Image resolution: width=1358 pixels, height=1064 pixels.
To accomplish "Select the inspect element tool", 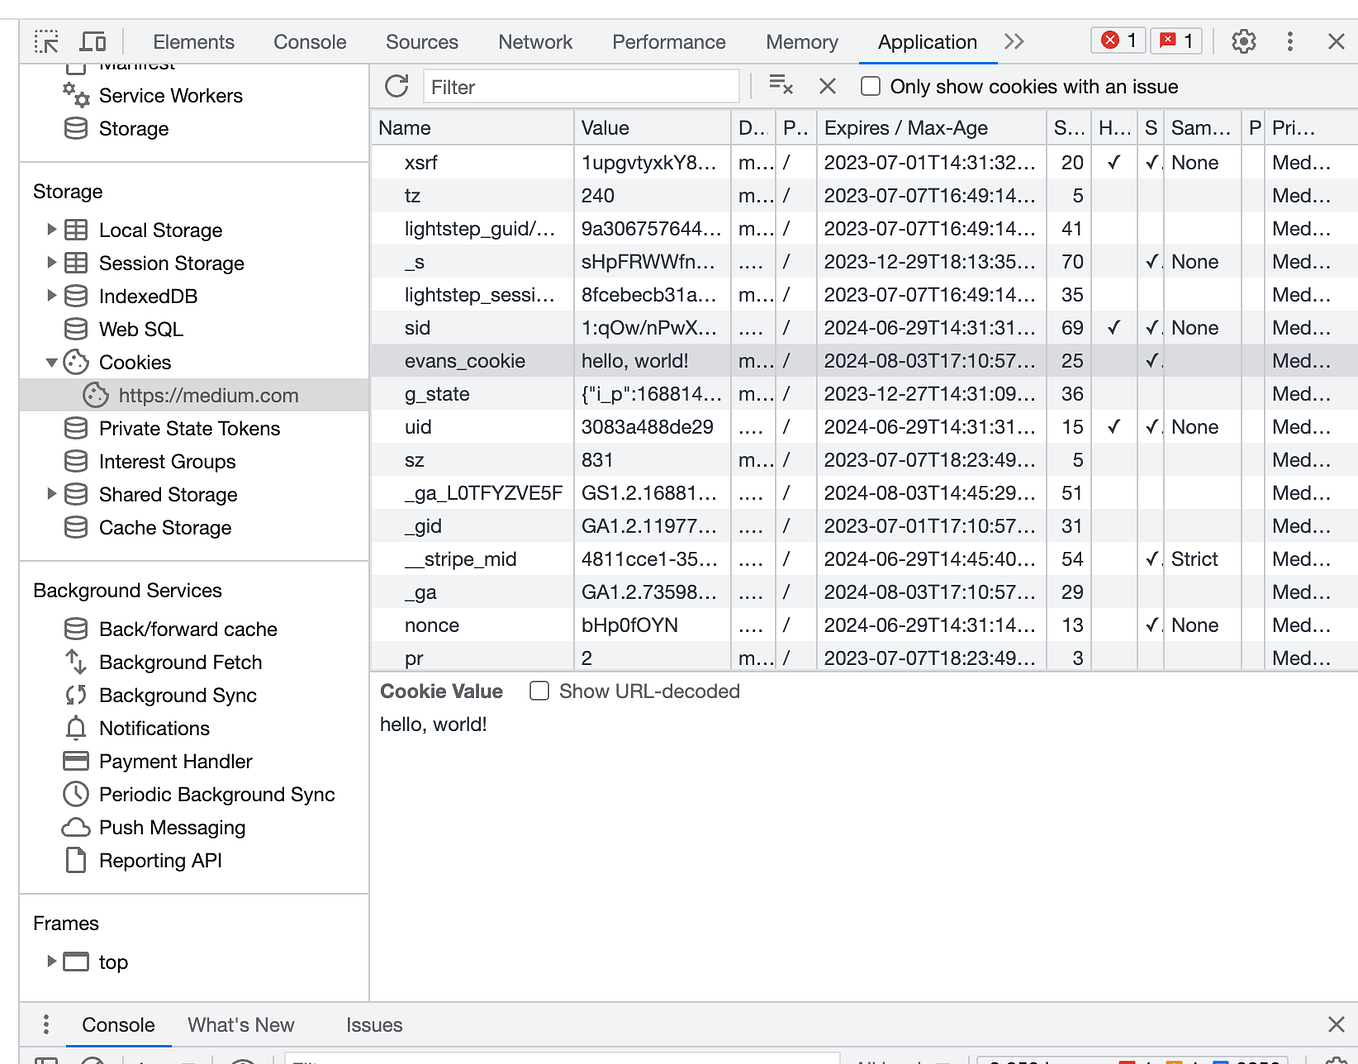I will pos(46,41).
